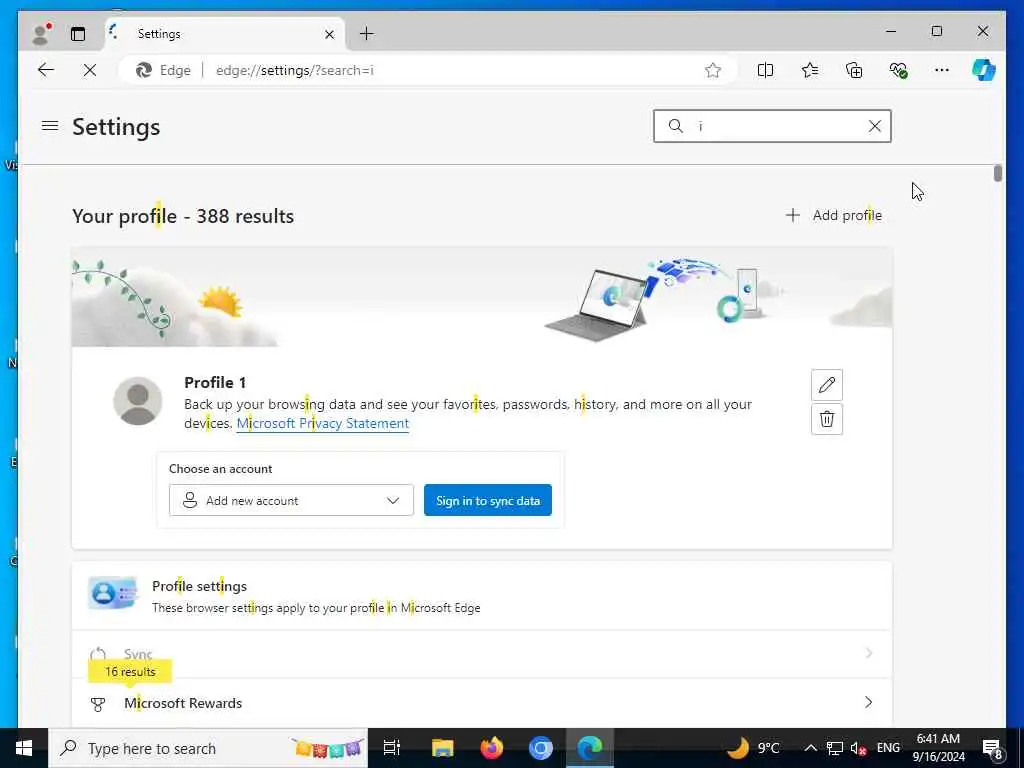Close the Settings tab
Viewport: 1024px width, 768px height.
[x=330, y=34]
